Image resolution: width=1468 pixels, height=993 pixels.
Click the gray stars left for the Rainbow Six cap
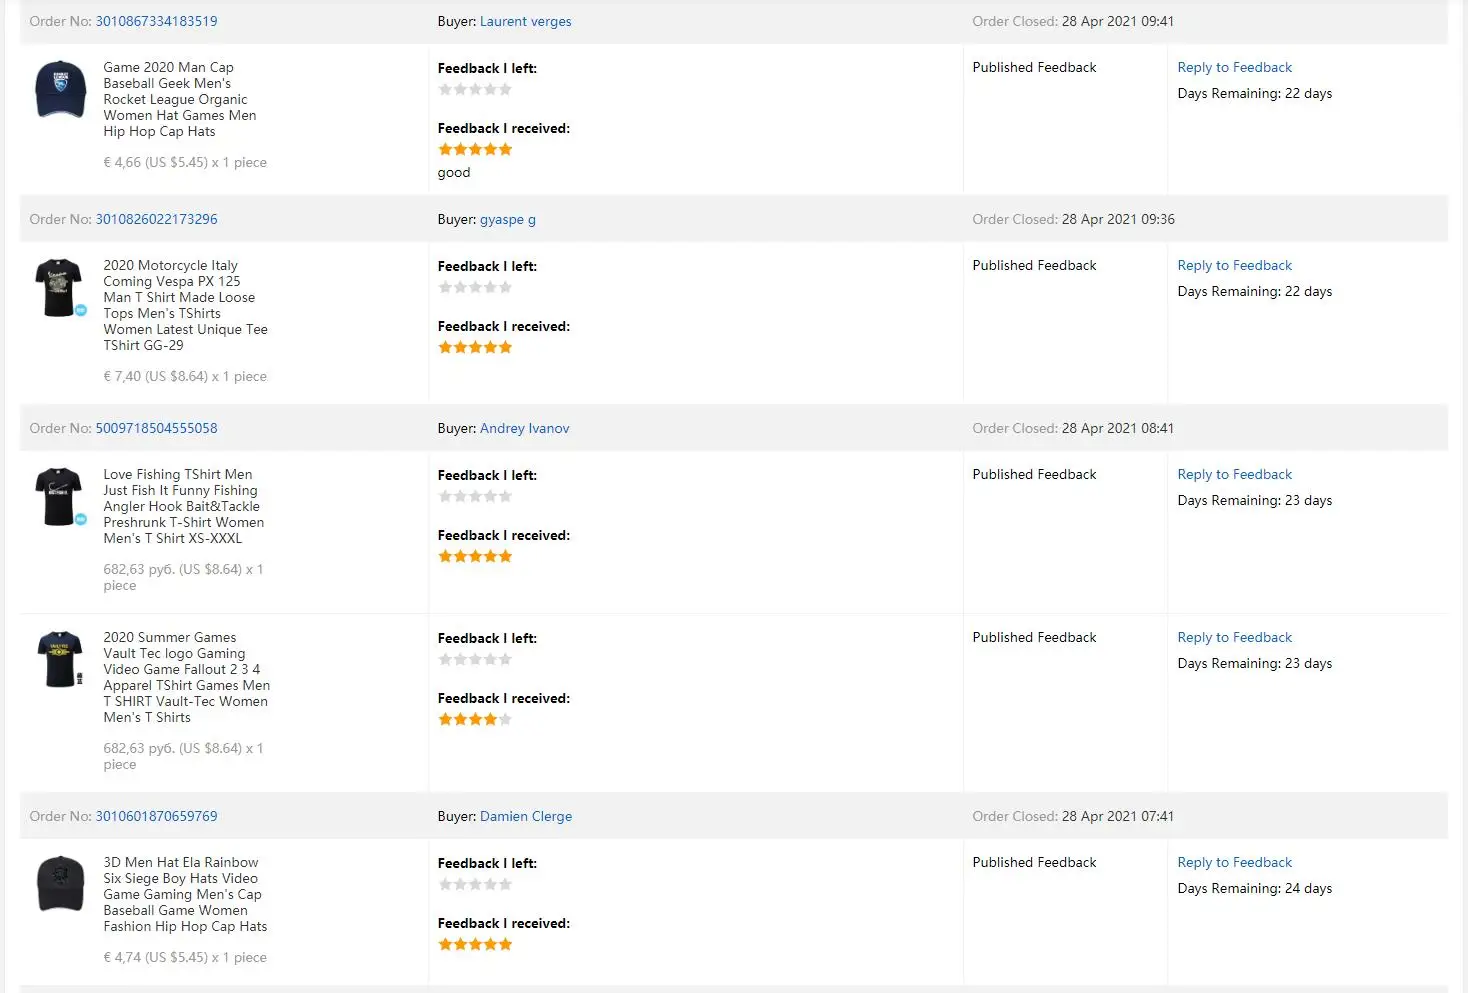[475, 885]
